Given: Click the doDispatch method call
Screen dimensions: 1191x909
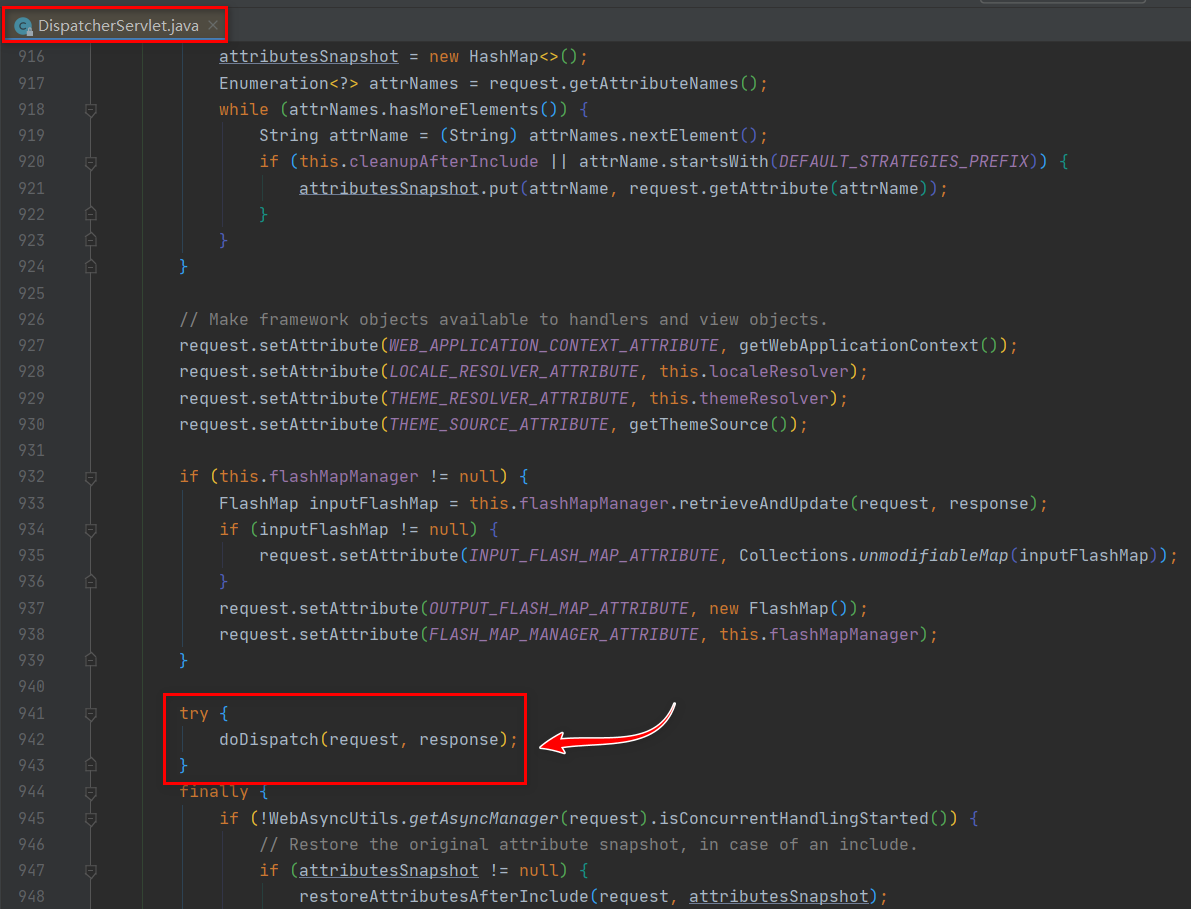Looking at the screenshot, I should coord(269,740).
